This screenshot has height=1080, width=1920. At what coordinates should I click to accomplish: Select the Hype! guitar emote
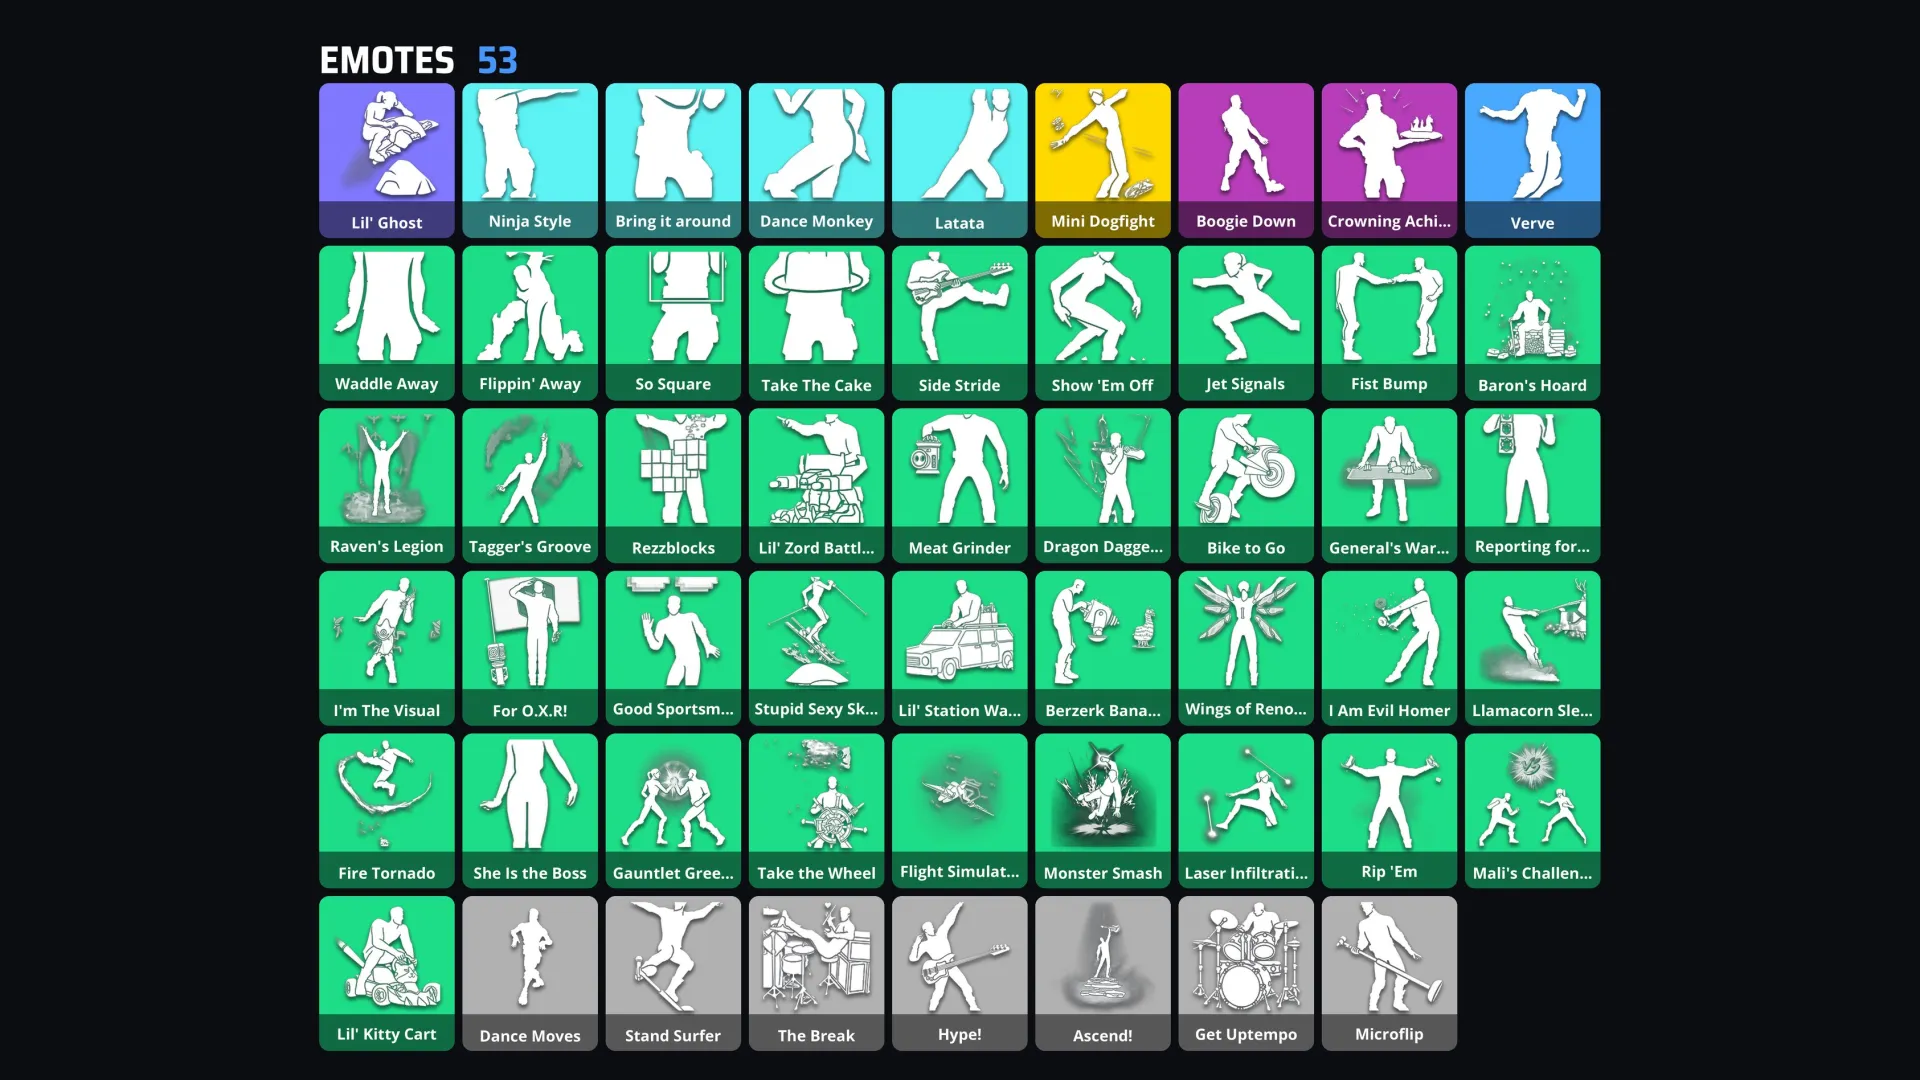tap(960, 974)
